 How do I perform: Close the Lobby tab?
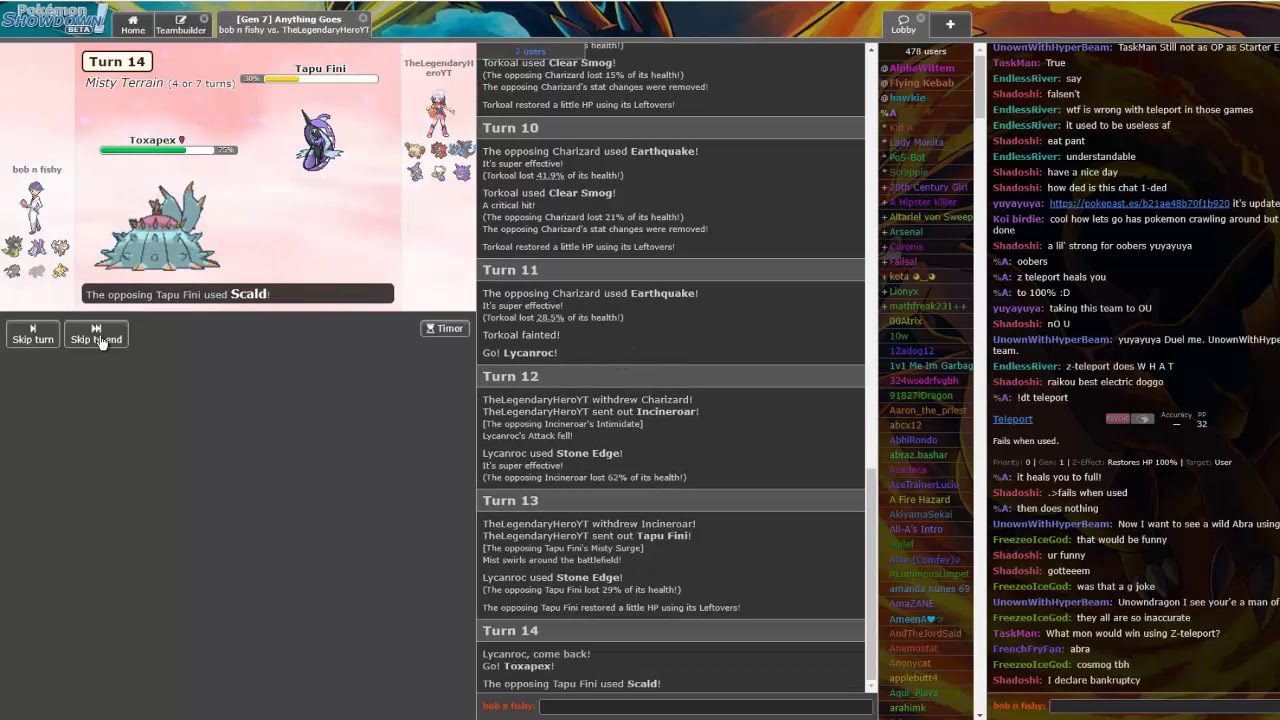921,19
